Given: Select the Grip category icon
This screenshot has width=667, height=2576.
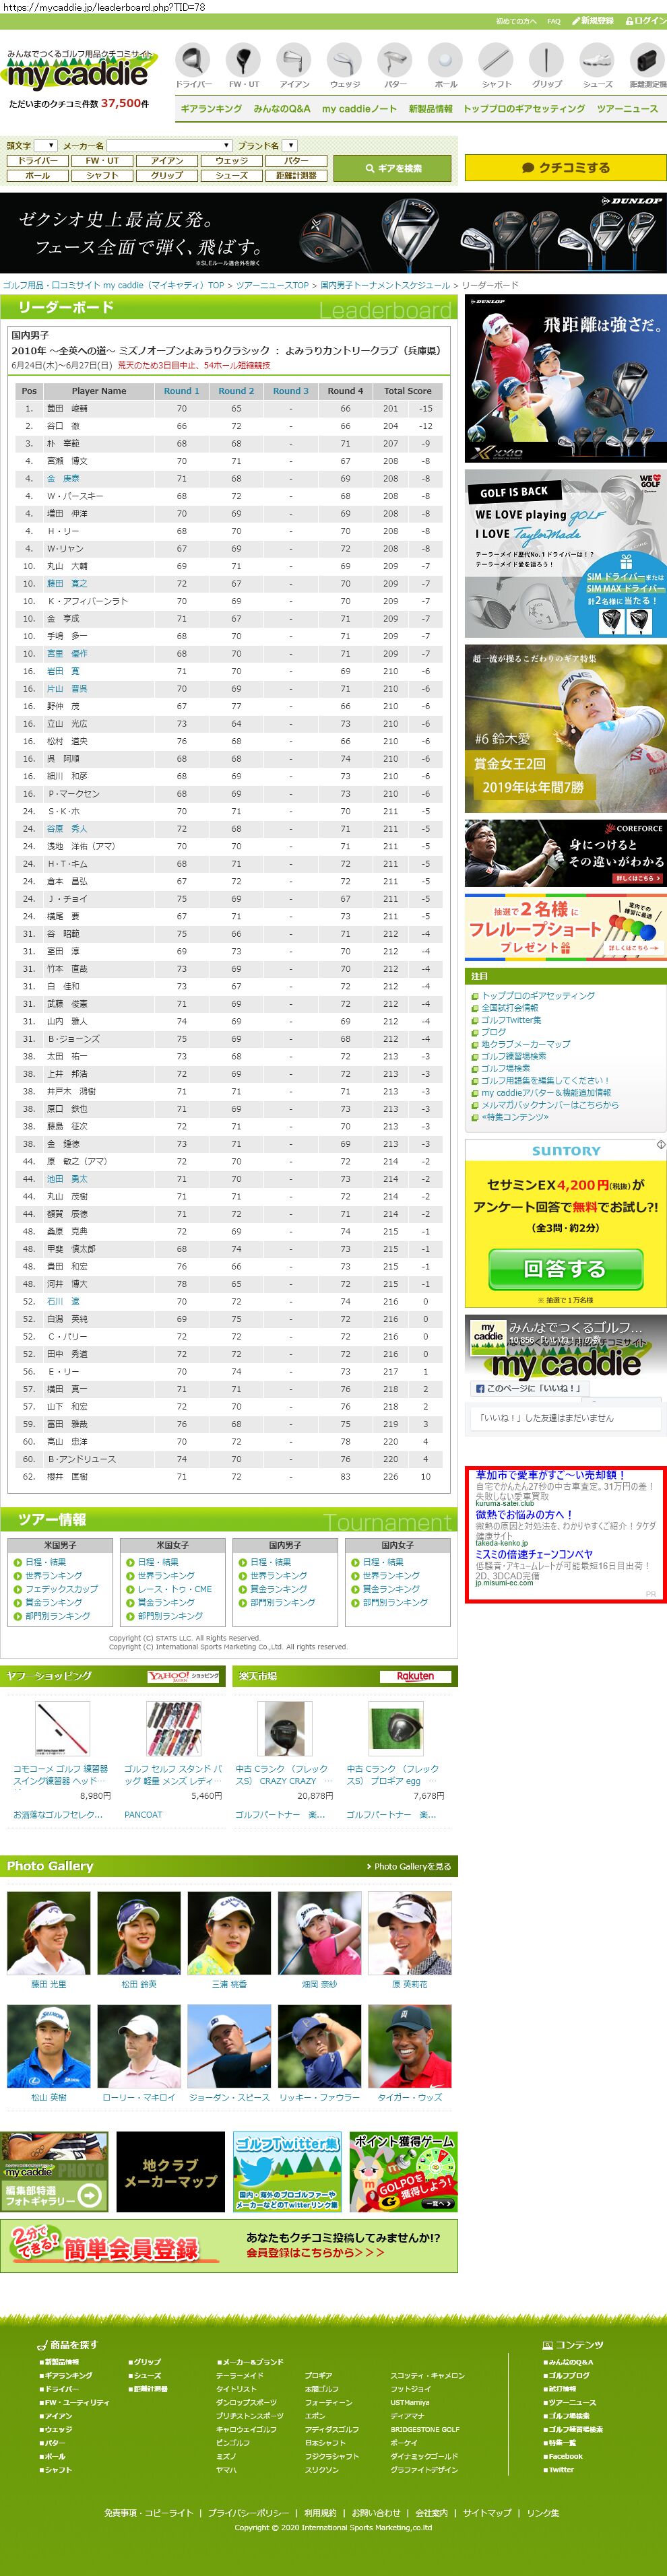Looking at the screenshot, I should tap(546, 65).
